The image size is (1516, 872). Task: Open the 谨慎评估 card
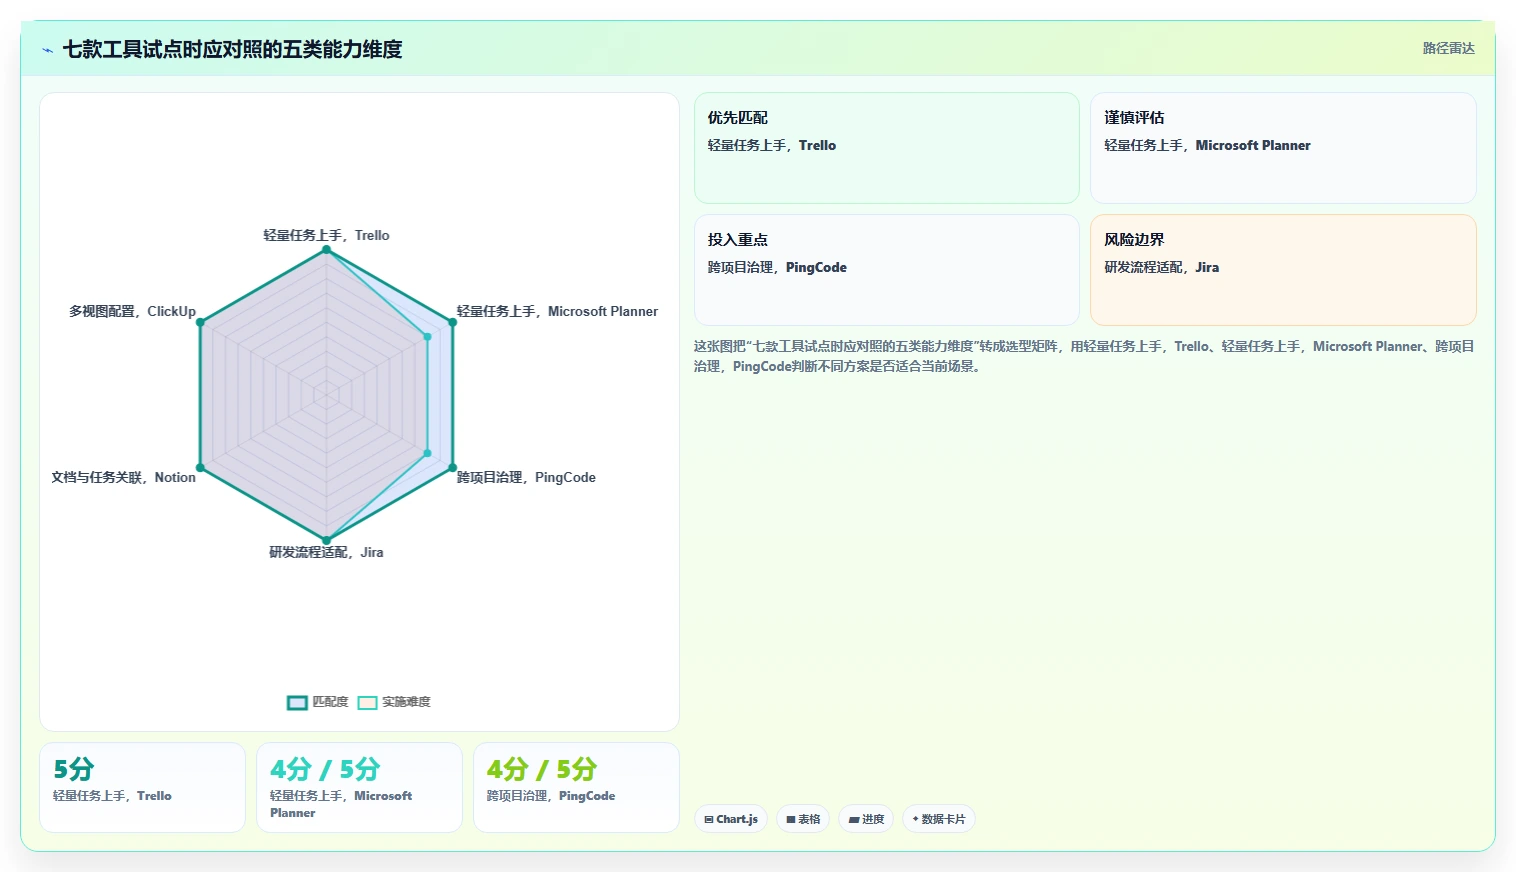(x=1283, y=148)
